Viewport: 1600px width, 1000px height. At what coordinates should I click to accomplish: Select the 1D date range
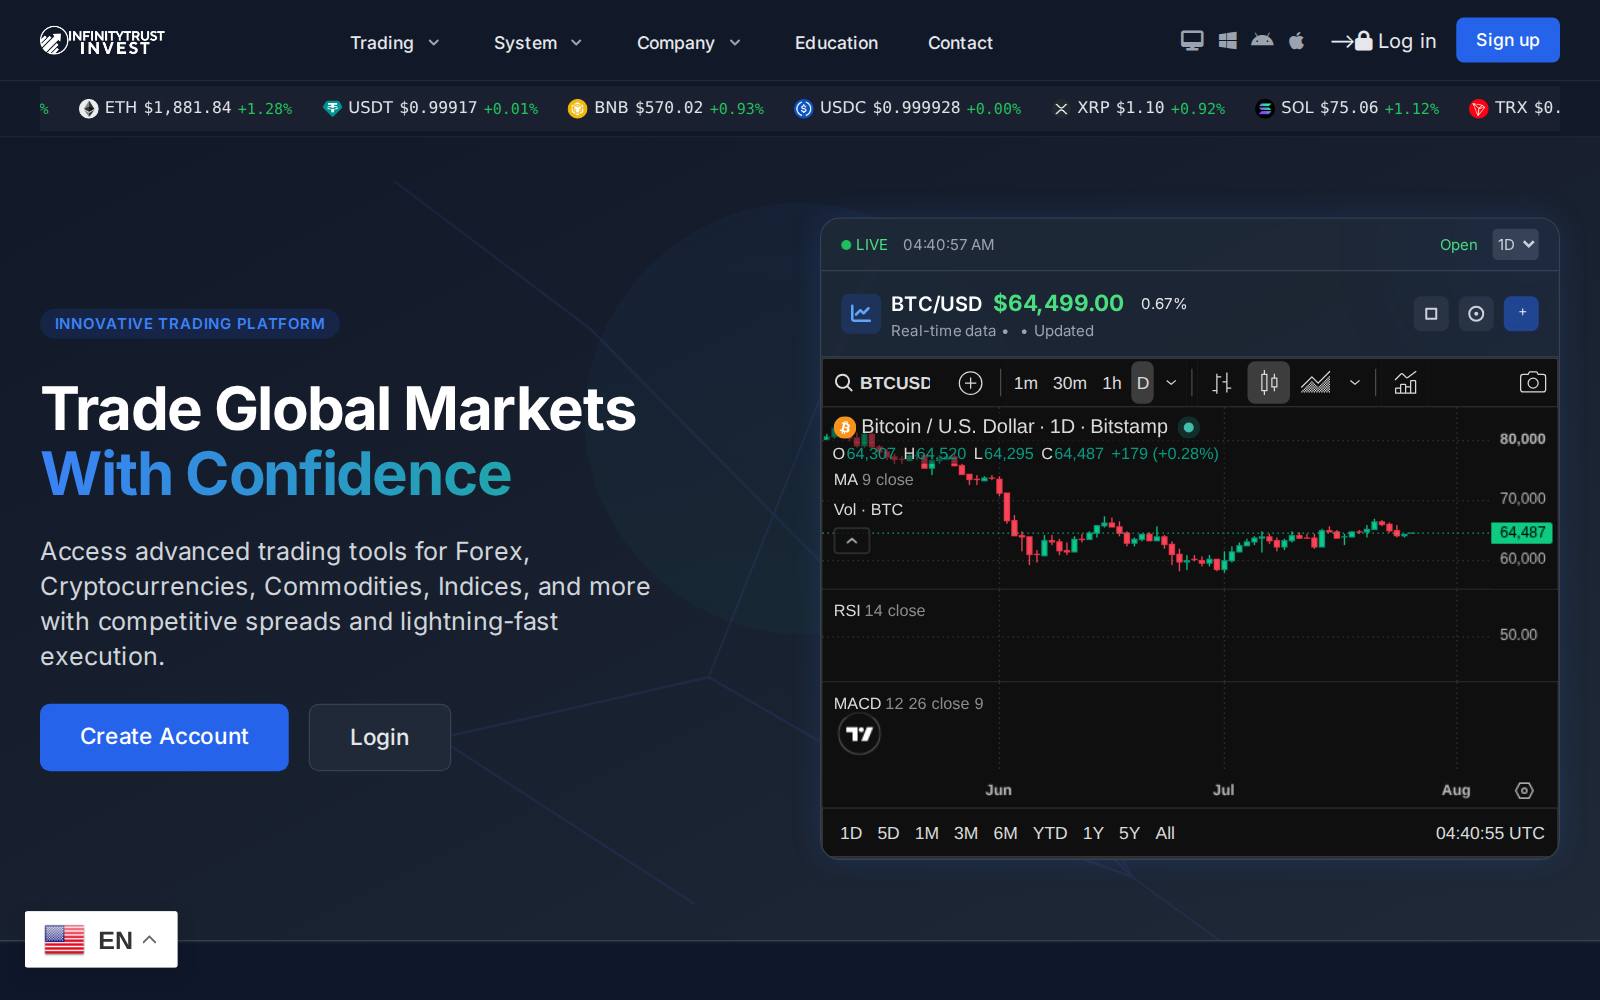(x=851, y=833)
